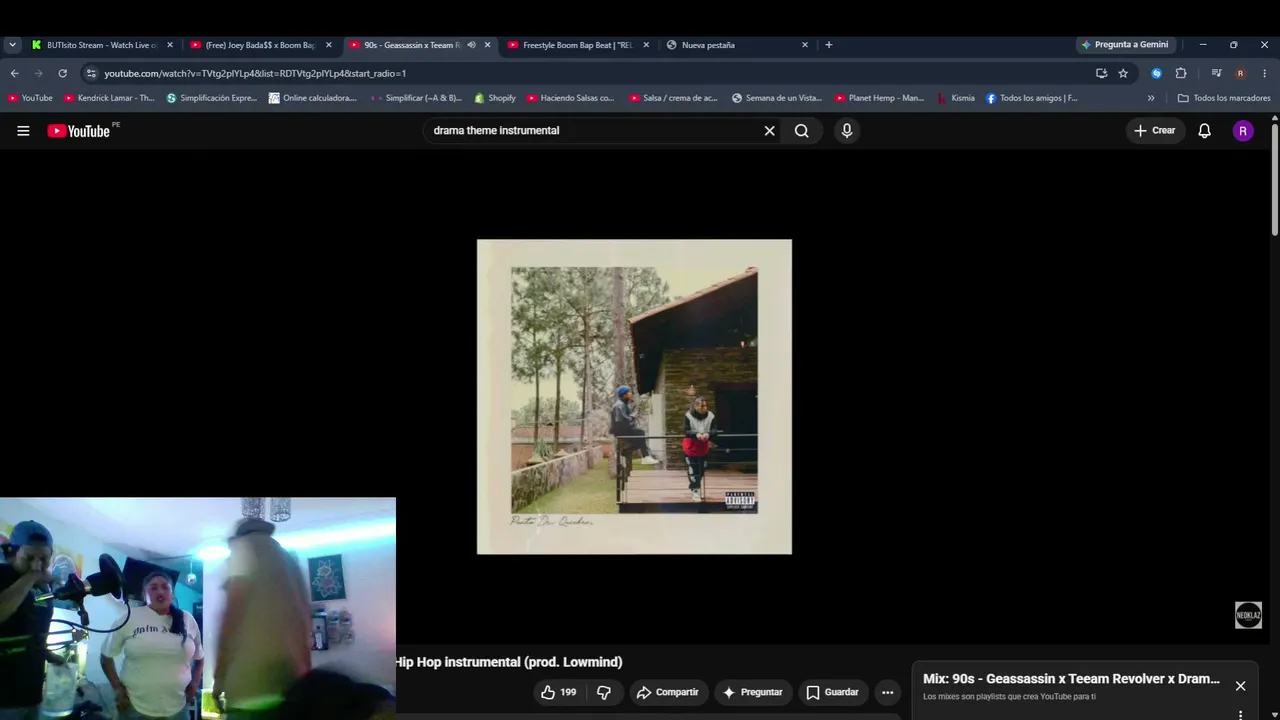1280x720 pixels.
Task: Click the video album cover art
Action: (x=634, y=396)
